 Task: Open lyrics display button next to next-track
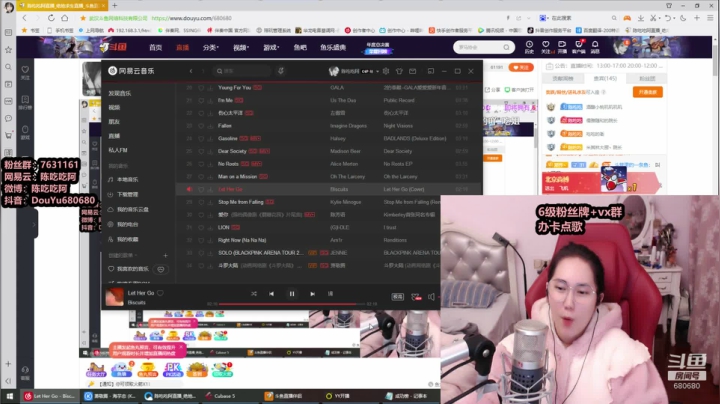click(330, 294)
